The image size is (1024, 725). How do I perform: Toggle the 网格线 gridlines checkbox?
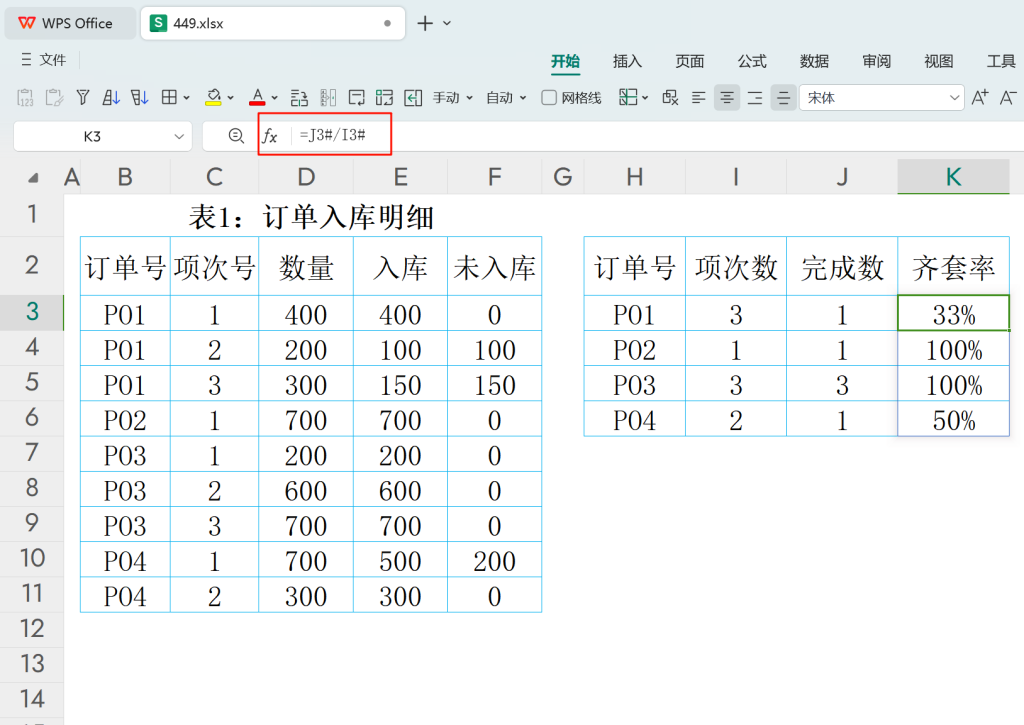click(549, 98)
